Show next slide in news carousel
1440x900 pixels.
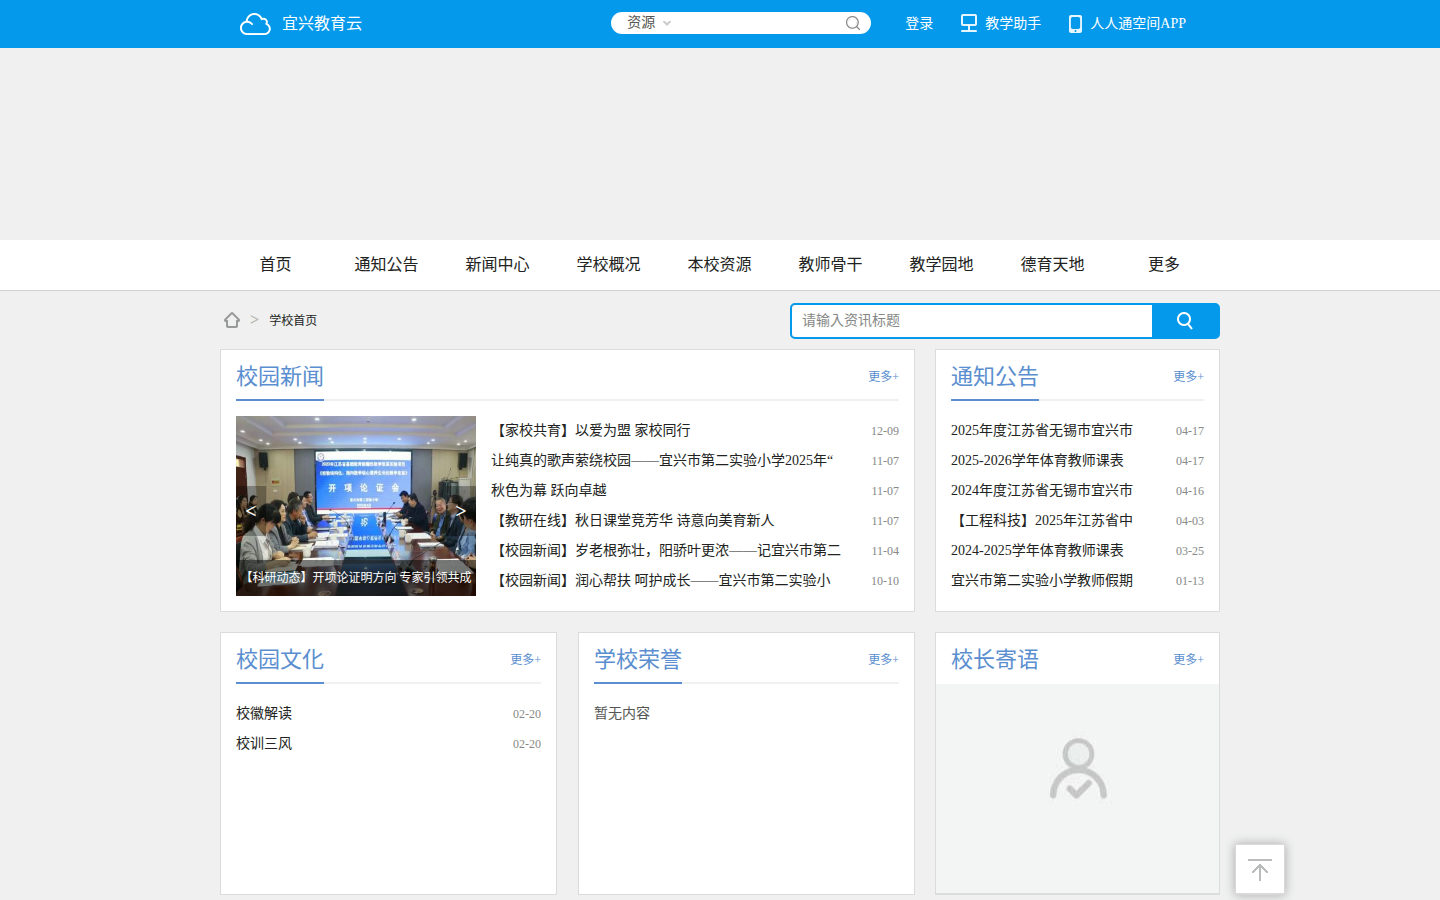[461, 511]
